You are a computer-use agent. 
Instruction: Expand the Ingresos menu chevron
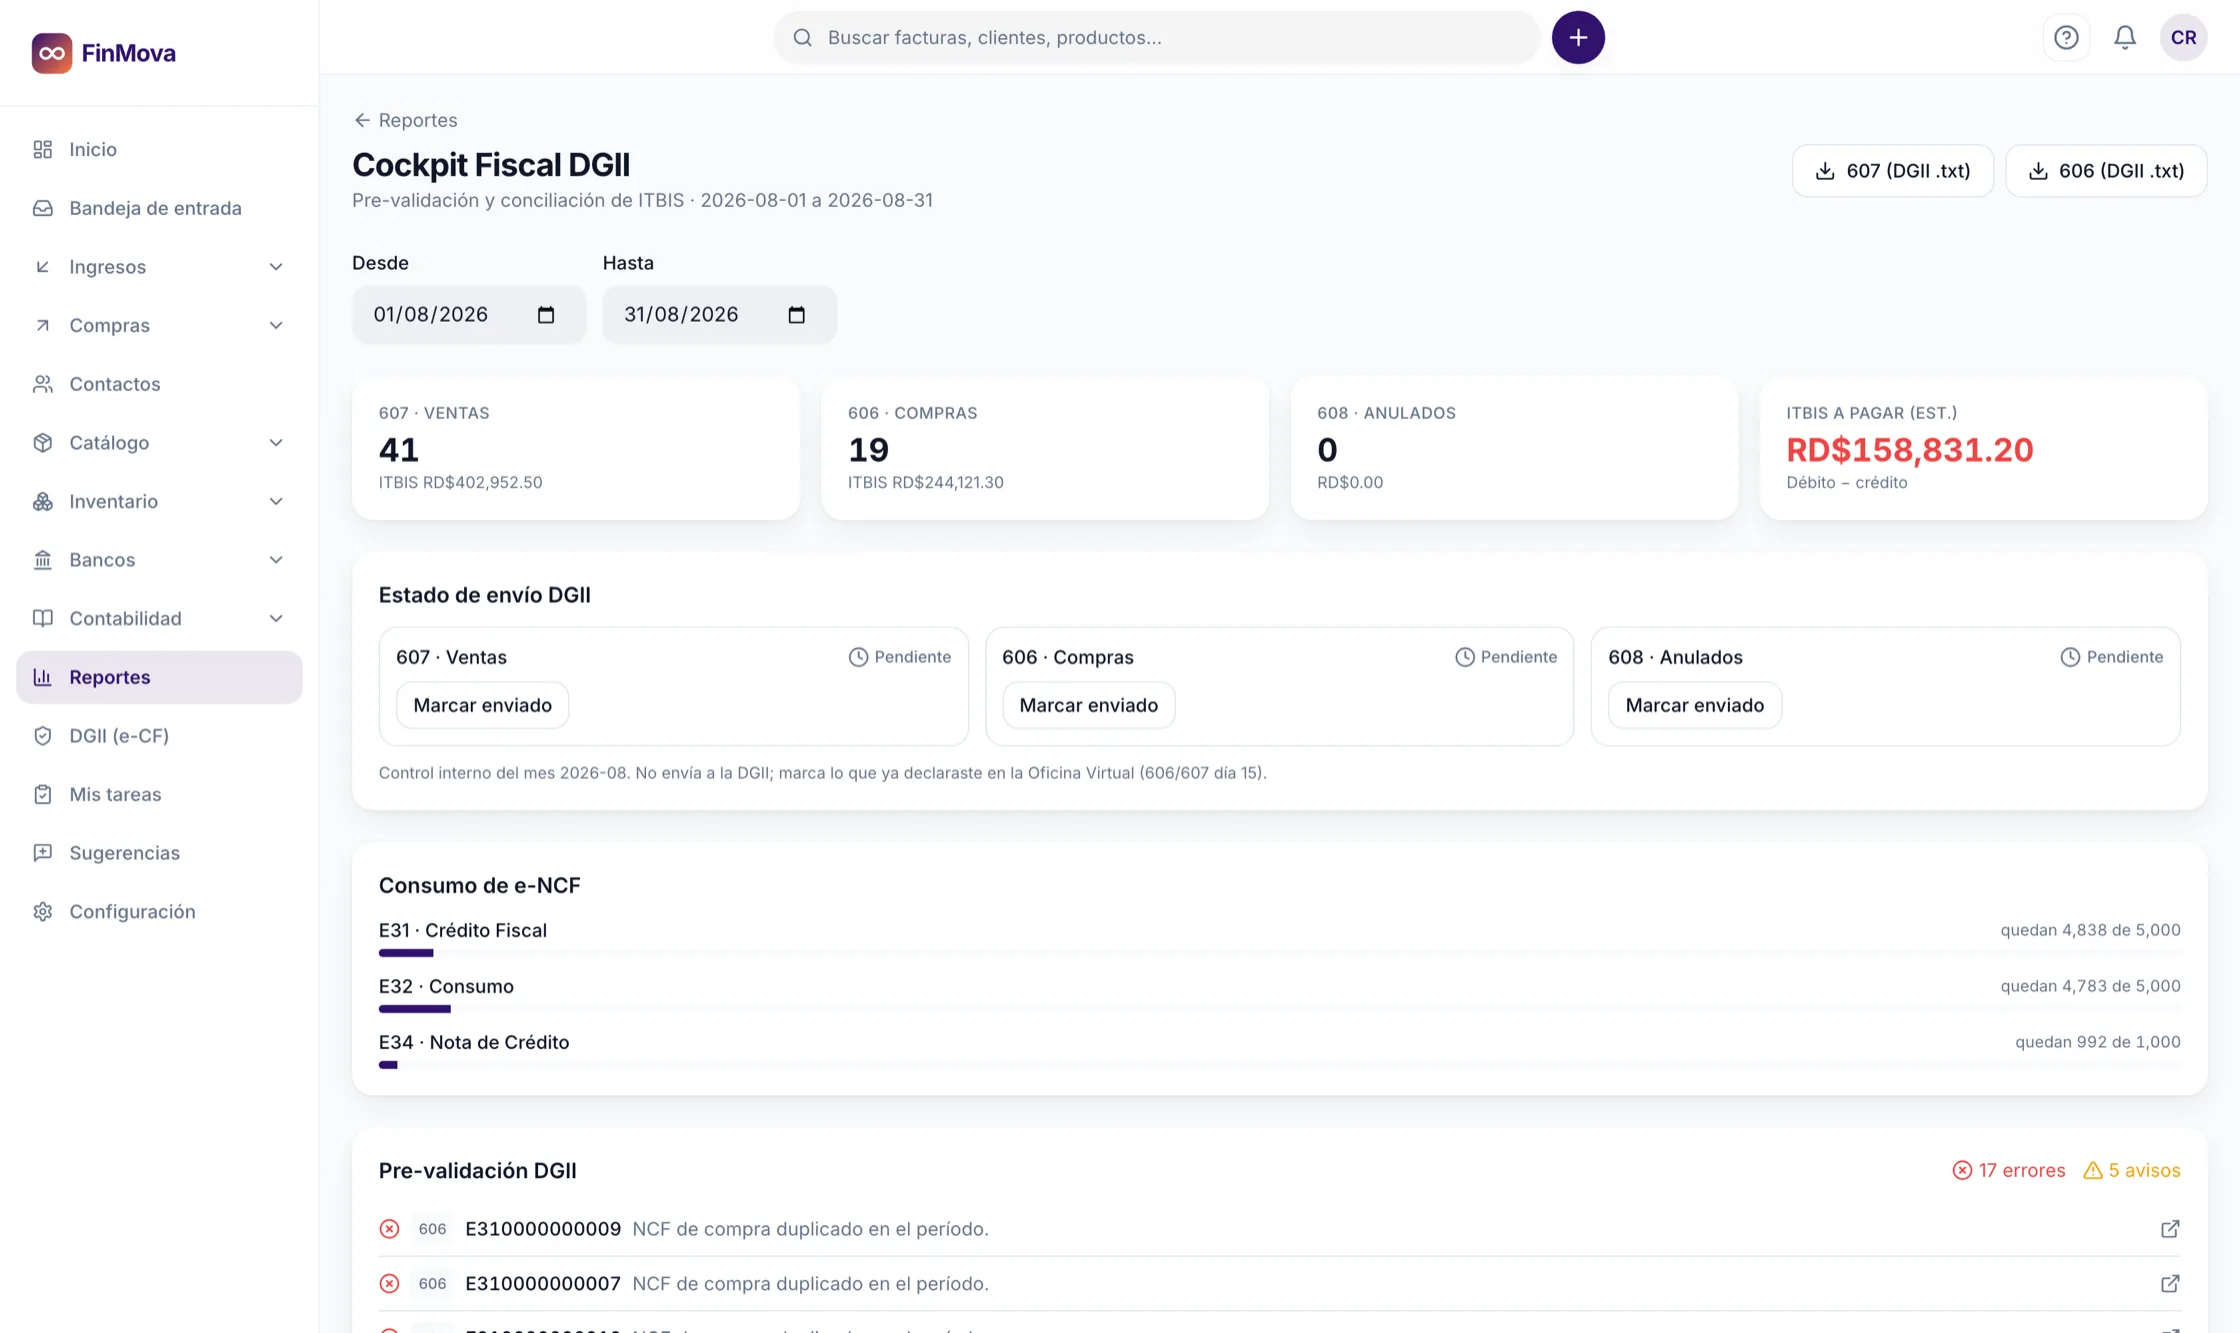click(x=276, y=267)
